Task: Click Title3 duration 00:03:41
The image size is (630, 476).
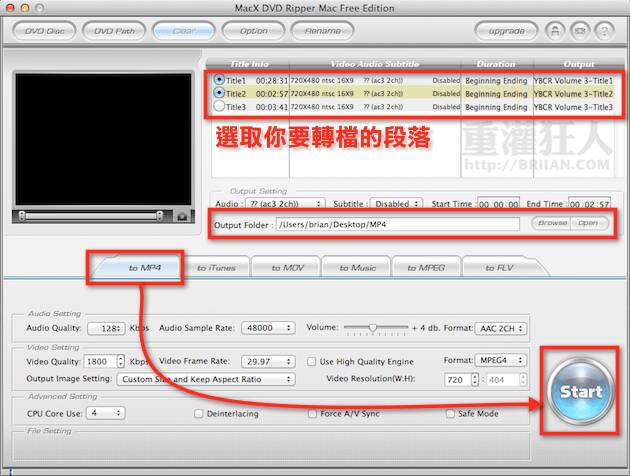Action: (x=272, y=107)
